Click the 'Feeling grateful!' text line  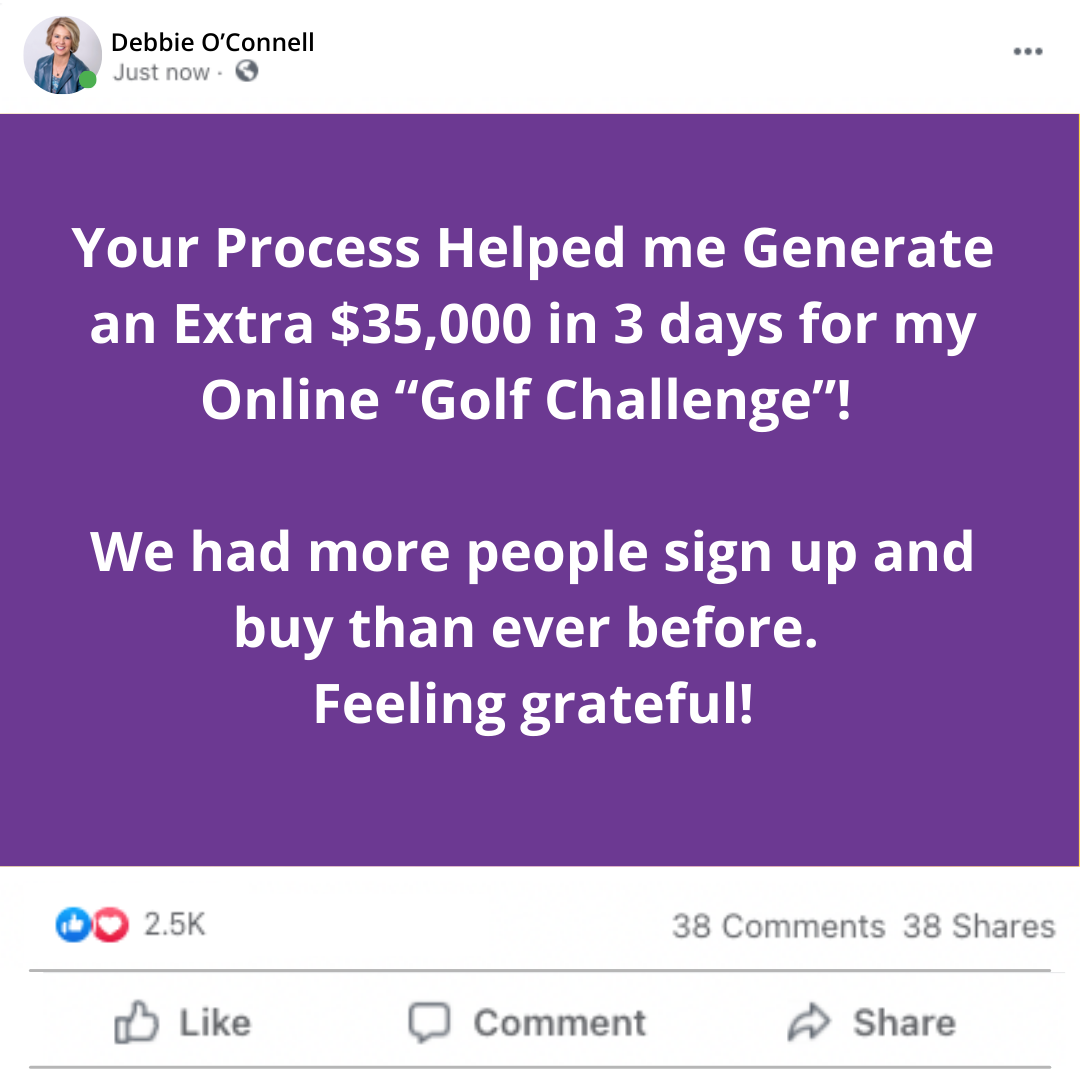(x=534, y=705)
